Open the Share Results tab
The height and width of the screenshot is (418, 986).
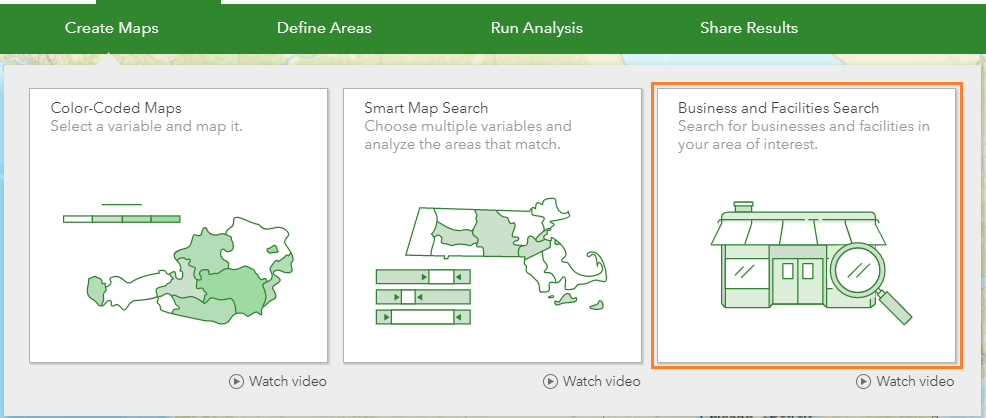[749, 28]
